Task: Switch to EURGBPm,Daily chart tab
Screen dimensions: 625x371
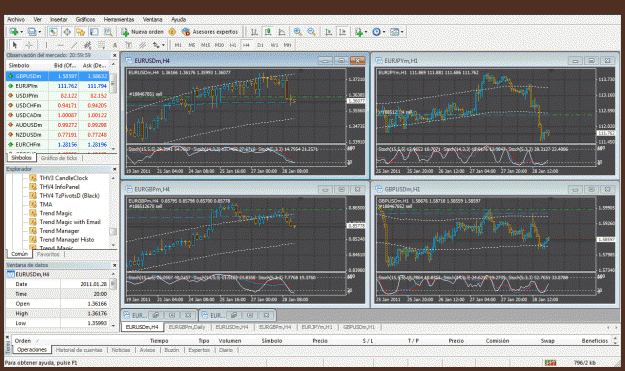Action: [187, 327]
